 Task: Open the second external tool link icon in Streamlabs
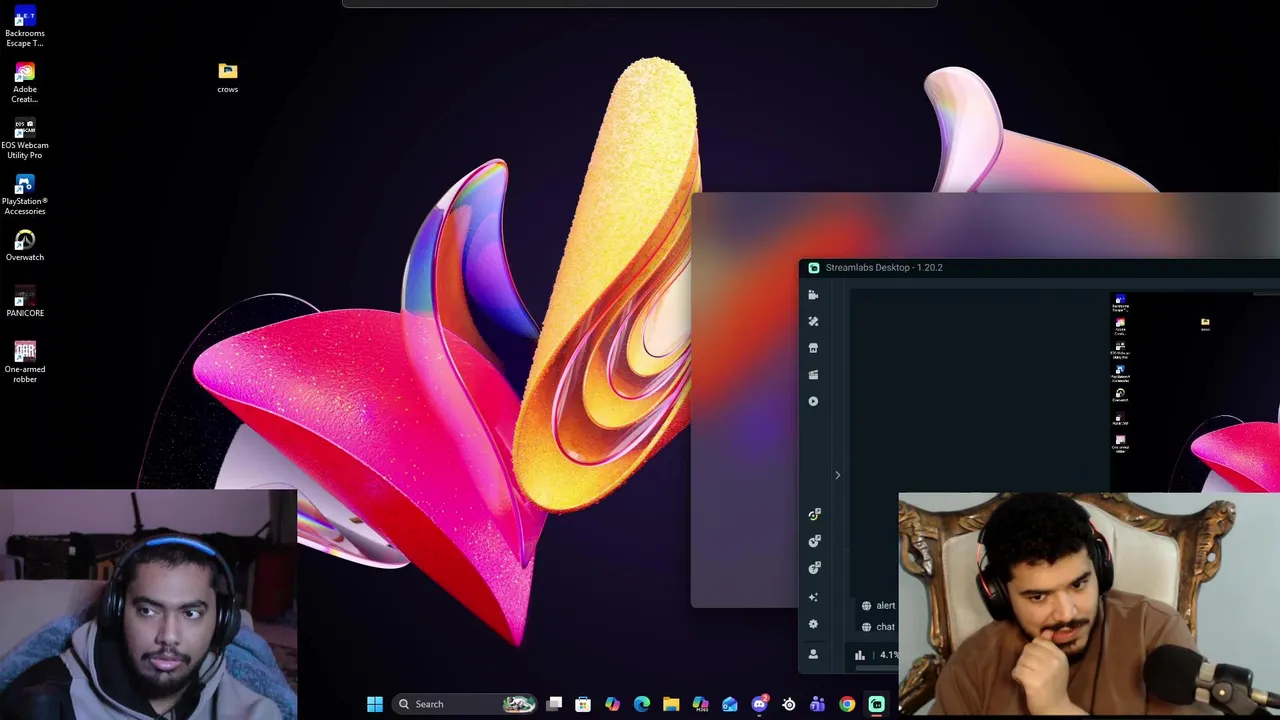pyautogui.click(x=814, y=541)
